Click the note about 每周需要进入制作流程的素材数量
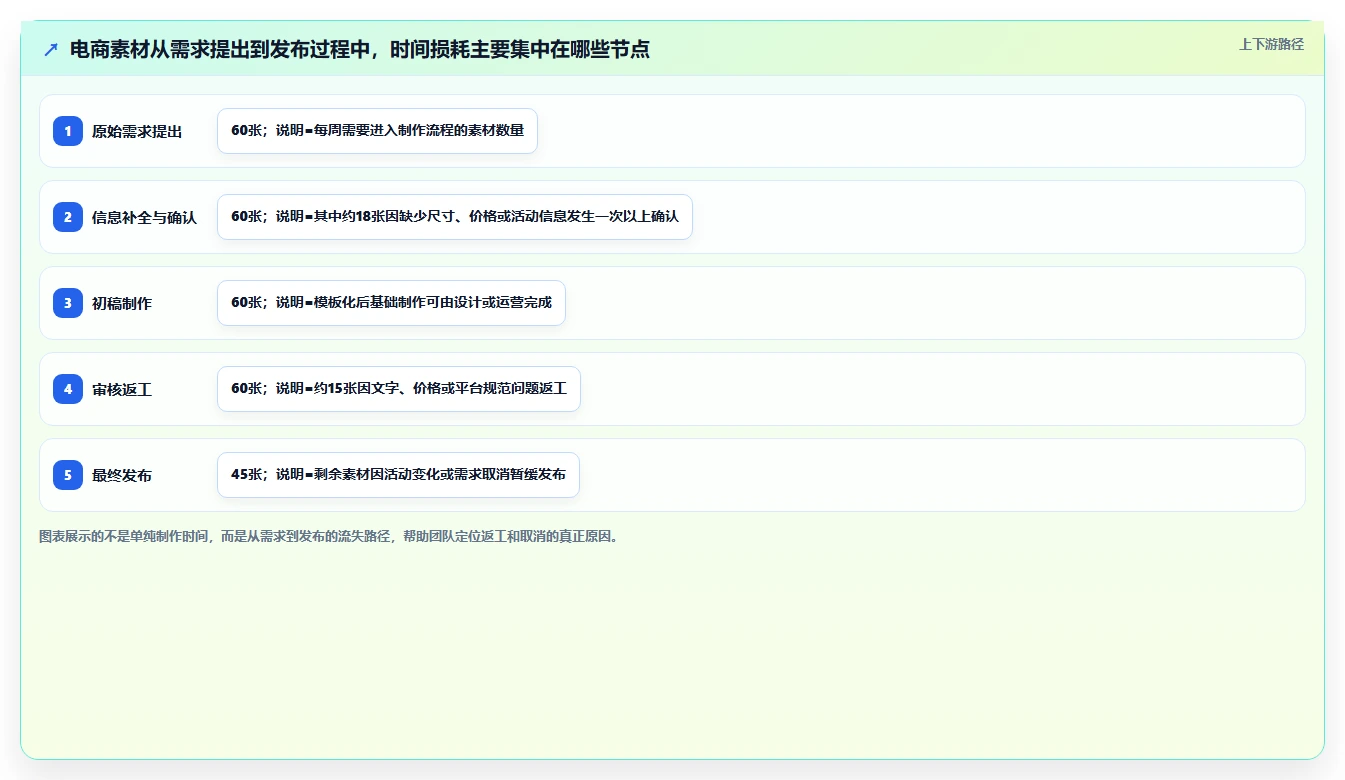The height and width of the screenshot is (780, 1345). pos(377,131)
